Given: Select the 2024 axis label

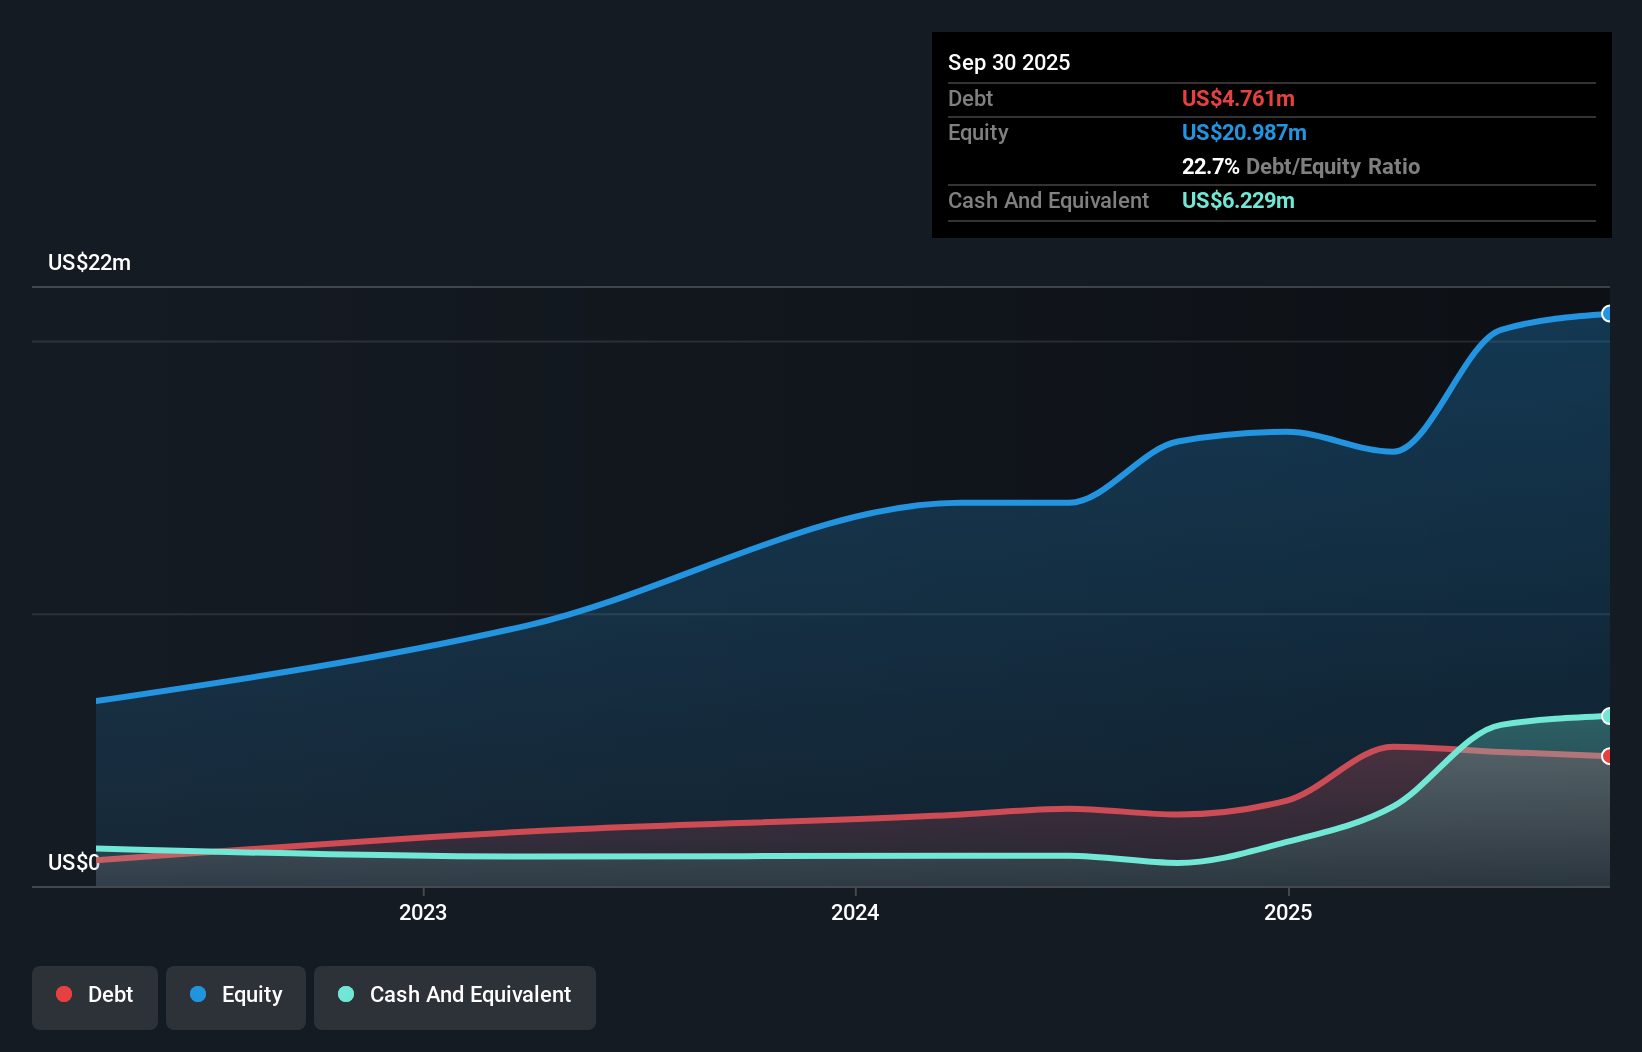Looking at the screenshot, I should click(x=855, y=912).
